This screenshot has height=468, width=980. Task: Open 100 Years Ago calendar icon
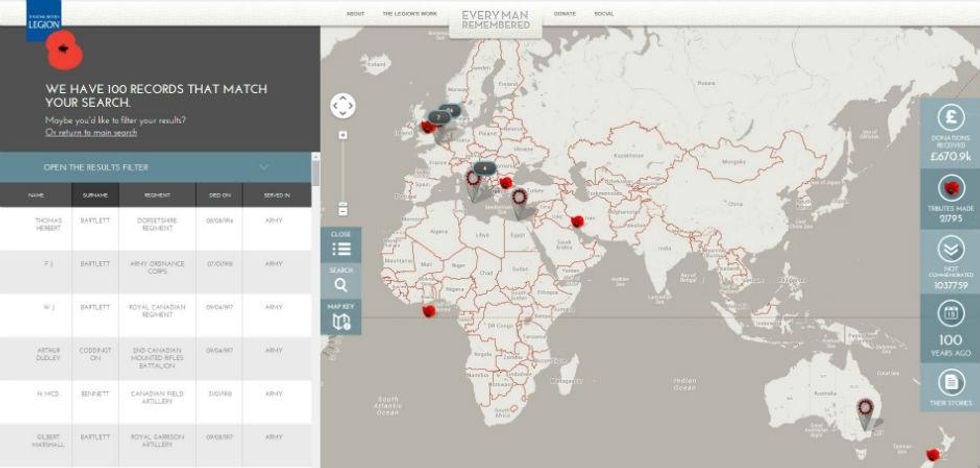point(951,313)
